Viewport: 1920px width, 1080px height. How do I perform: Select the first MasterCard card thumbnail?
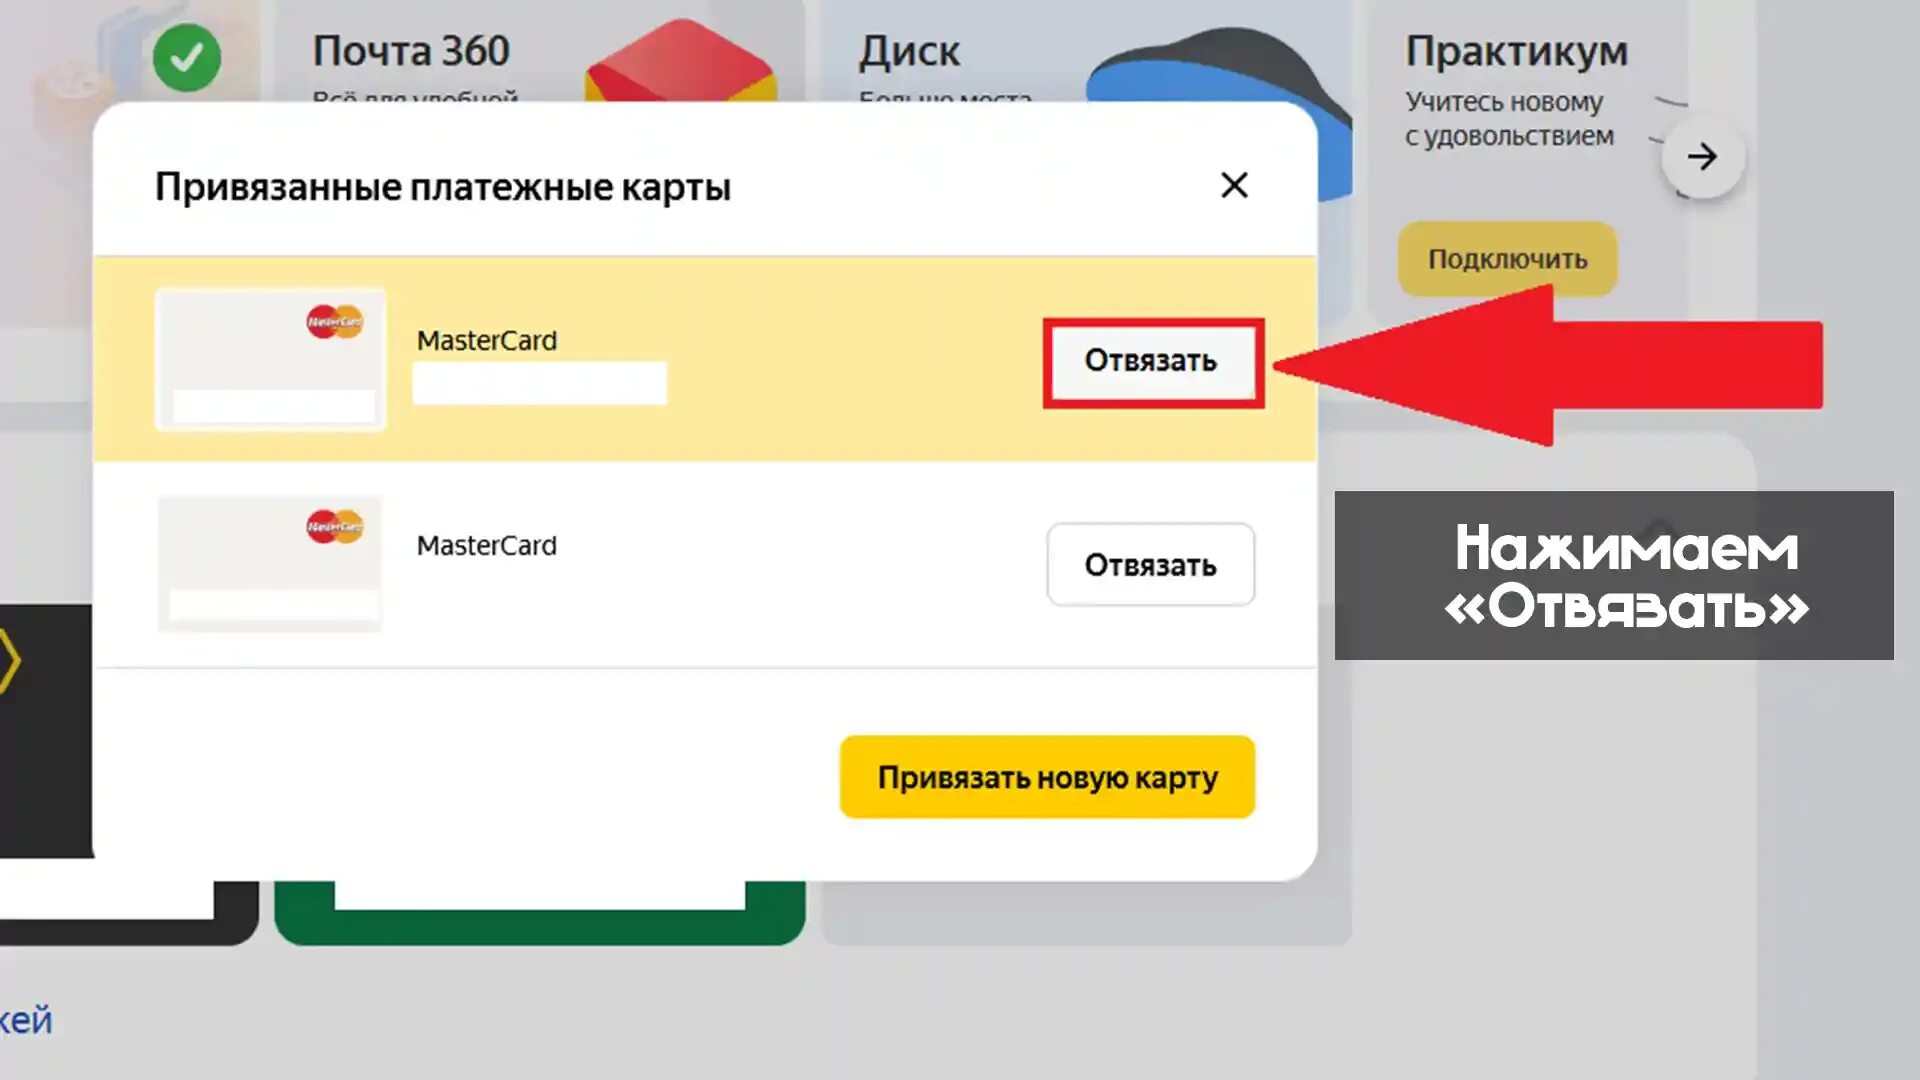tap(270, 360)
